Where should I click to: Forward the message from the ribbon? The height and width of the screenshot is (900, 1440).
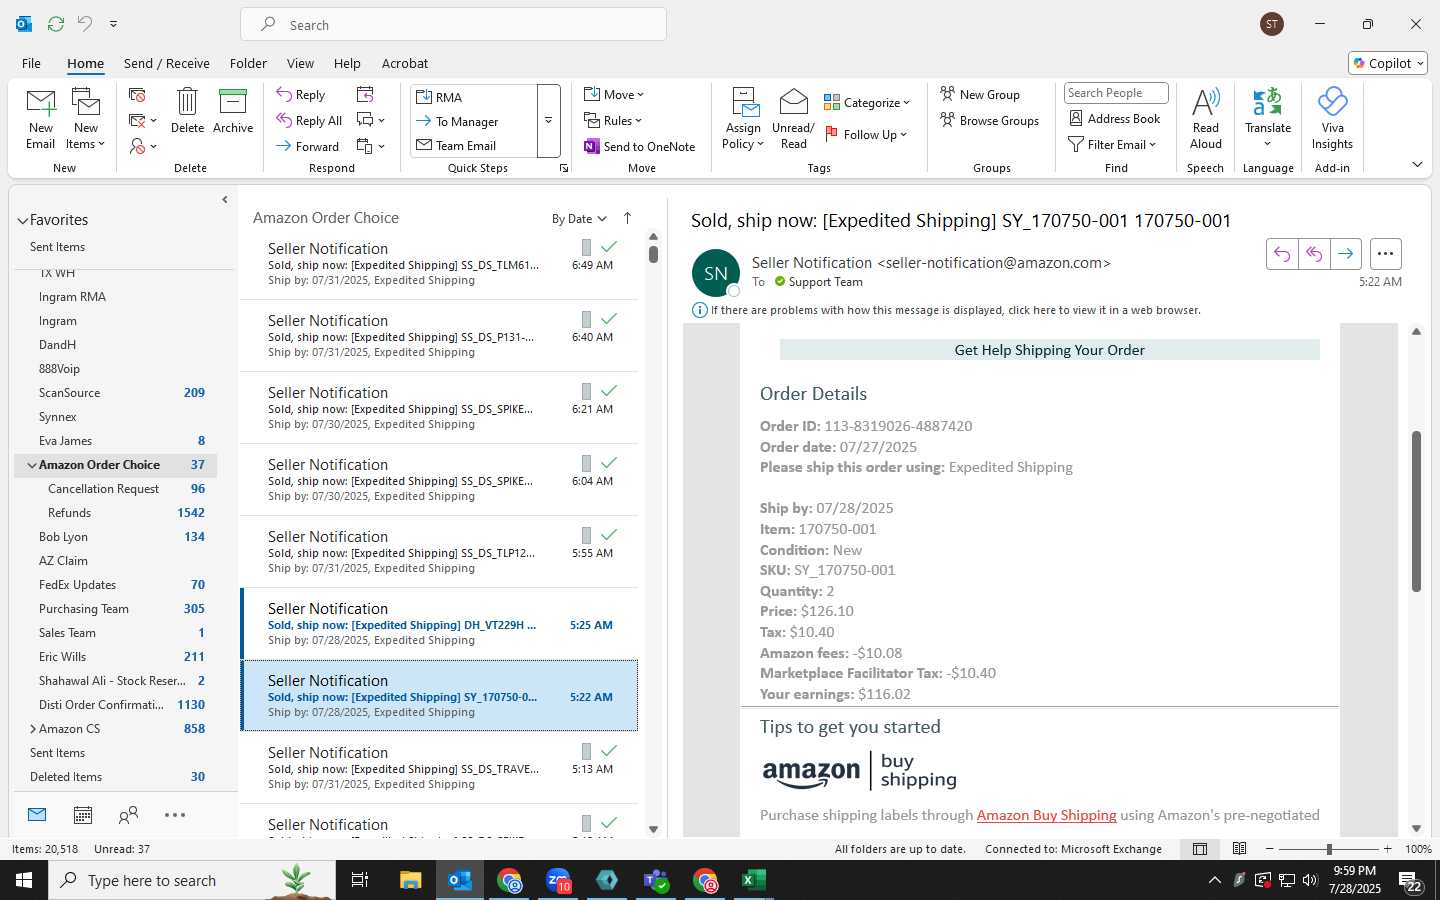308,146
